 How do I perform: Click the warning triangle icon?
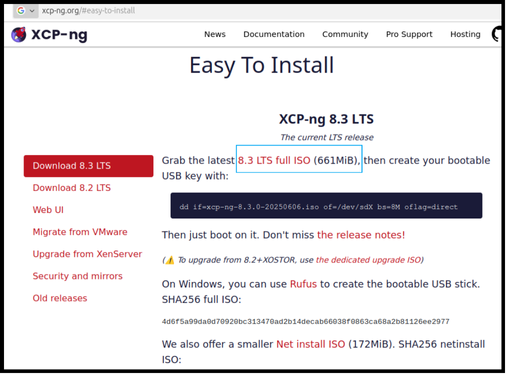pos(170,260)
